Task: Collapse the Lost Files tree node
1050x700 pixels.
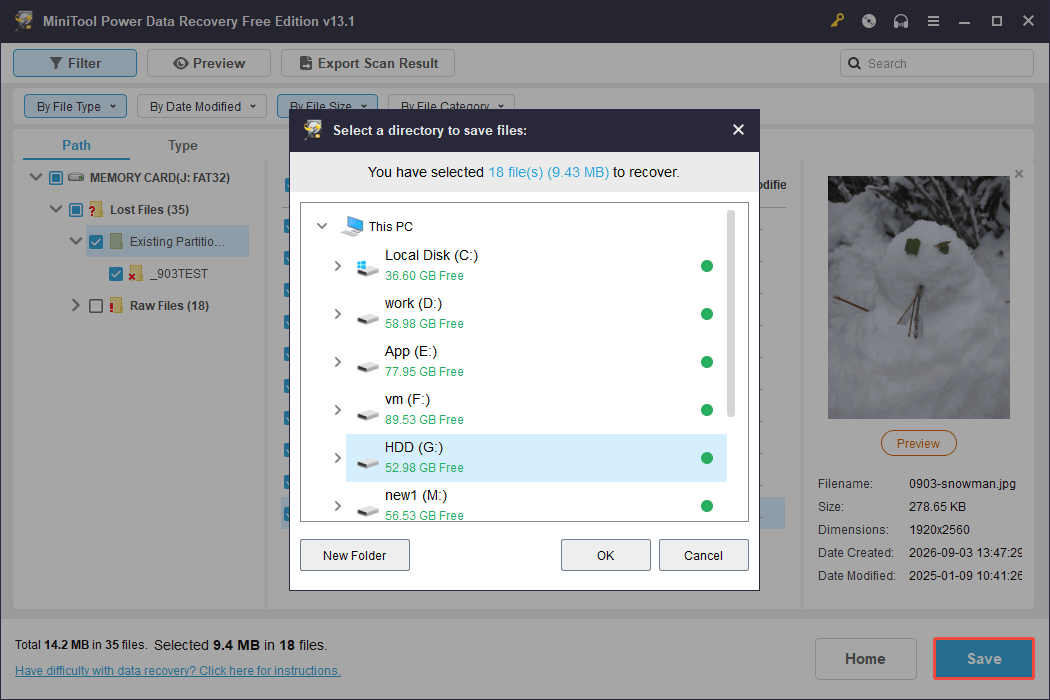Action: click(56, 209)
